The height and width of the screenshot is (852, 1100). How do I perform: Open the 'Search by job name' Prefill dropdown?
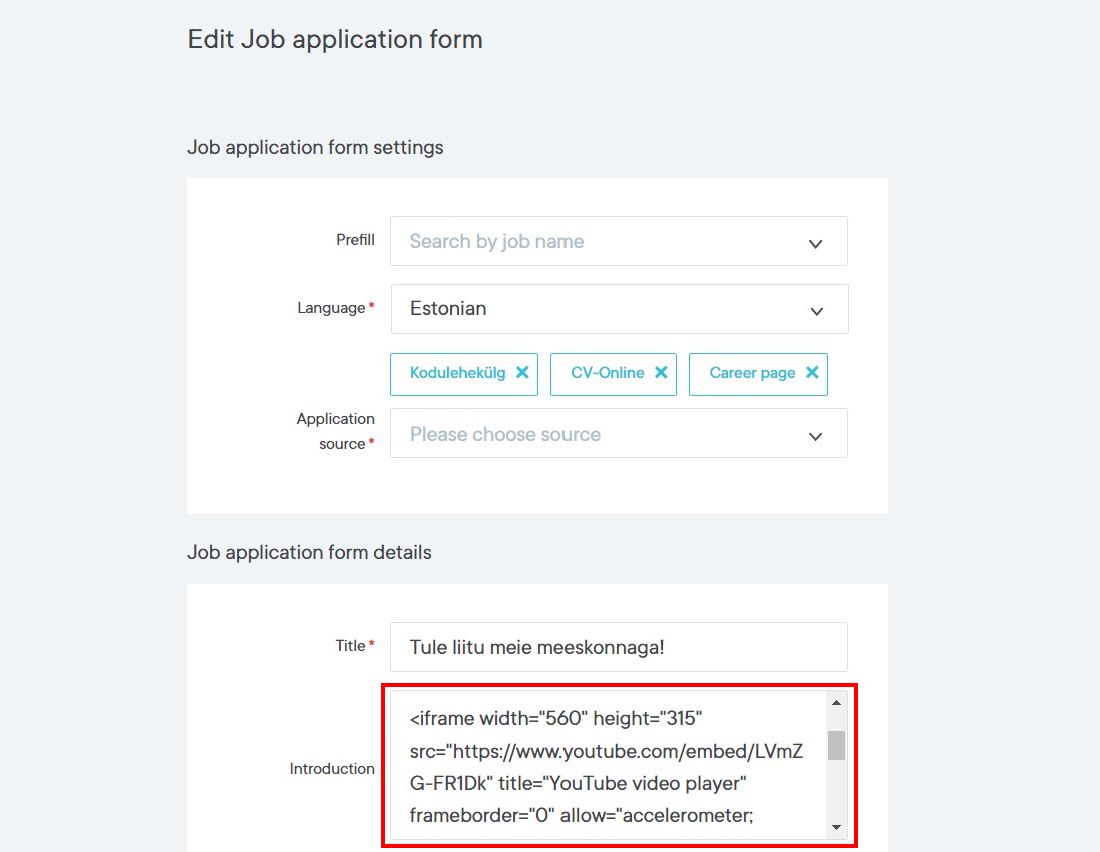tap(600, 241)
